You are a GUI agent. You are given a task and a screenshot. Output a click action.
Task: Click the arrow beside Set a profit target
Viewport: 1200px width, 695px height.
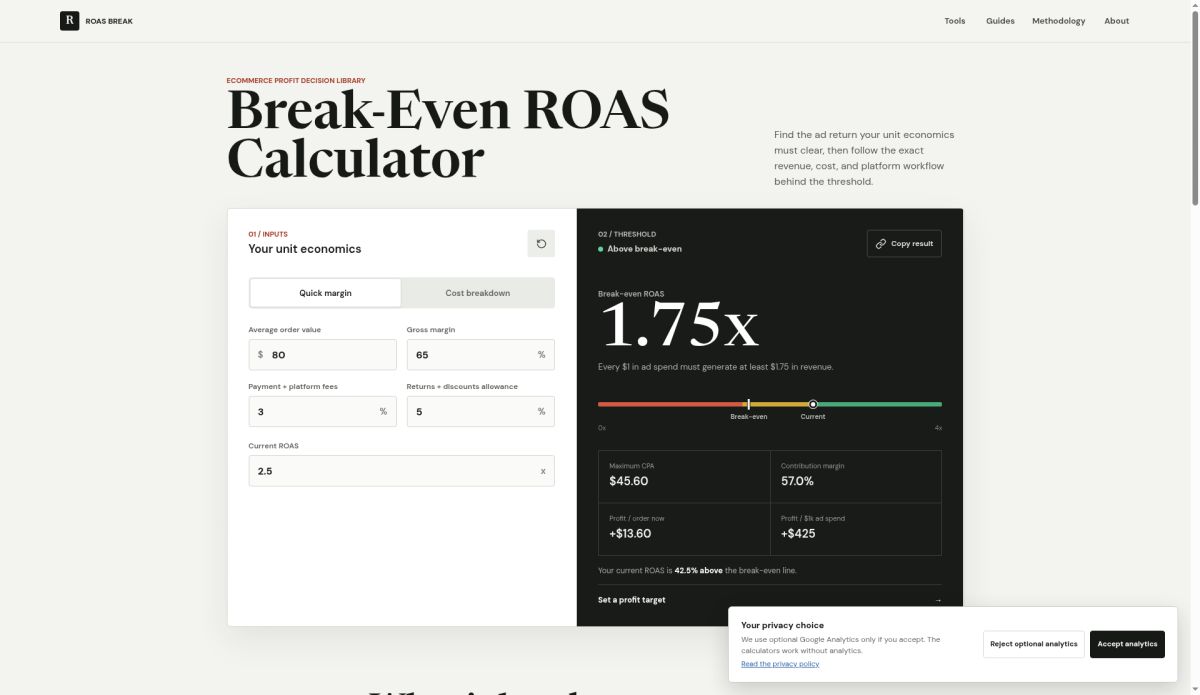tap(937, 600)
